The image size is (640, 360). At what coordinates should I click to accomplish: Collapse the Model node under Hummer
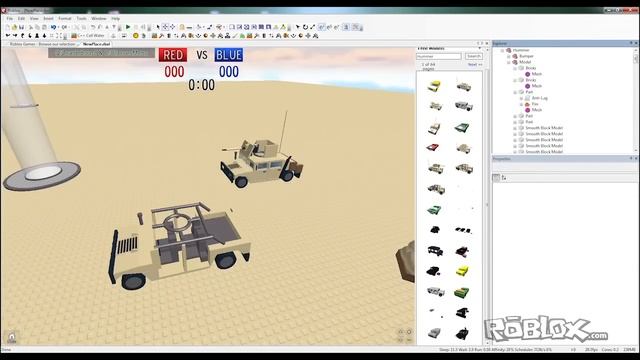point(509,62)
